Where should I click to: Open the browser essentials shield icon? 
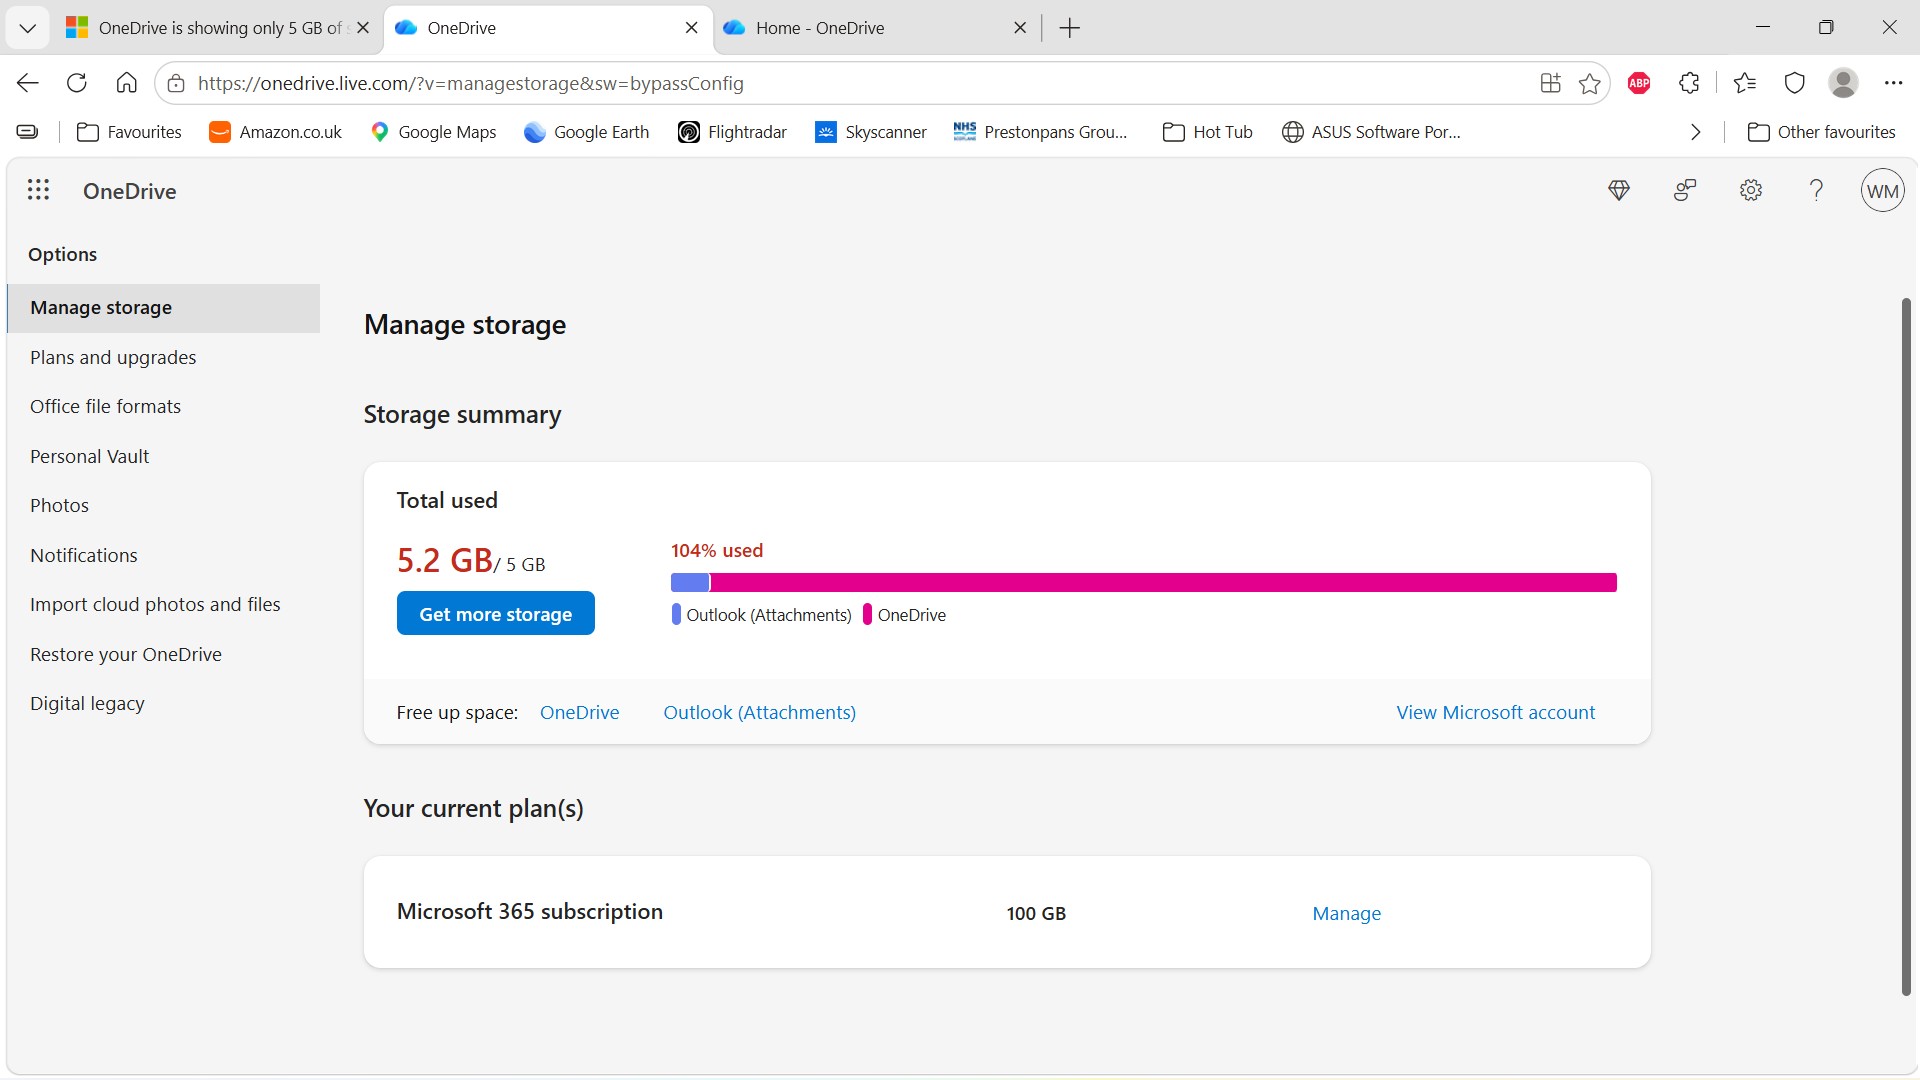point(1795,83)
